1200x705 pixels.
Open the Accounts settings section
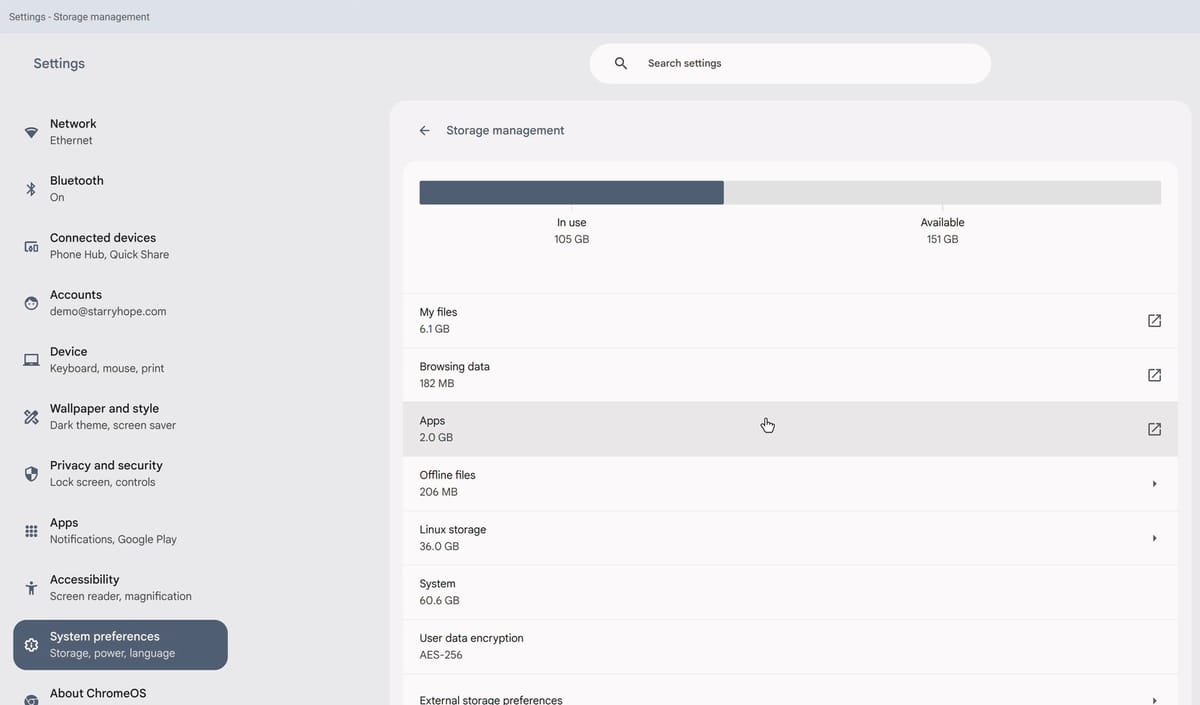[120, 303]
